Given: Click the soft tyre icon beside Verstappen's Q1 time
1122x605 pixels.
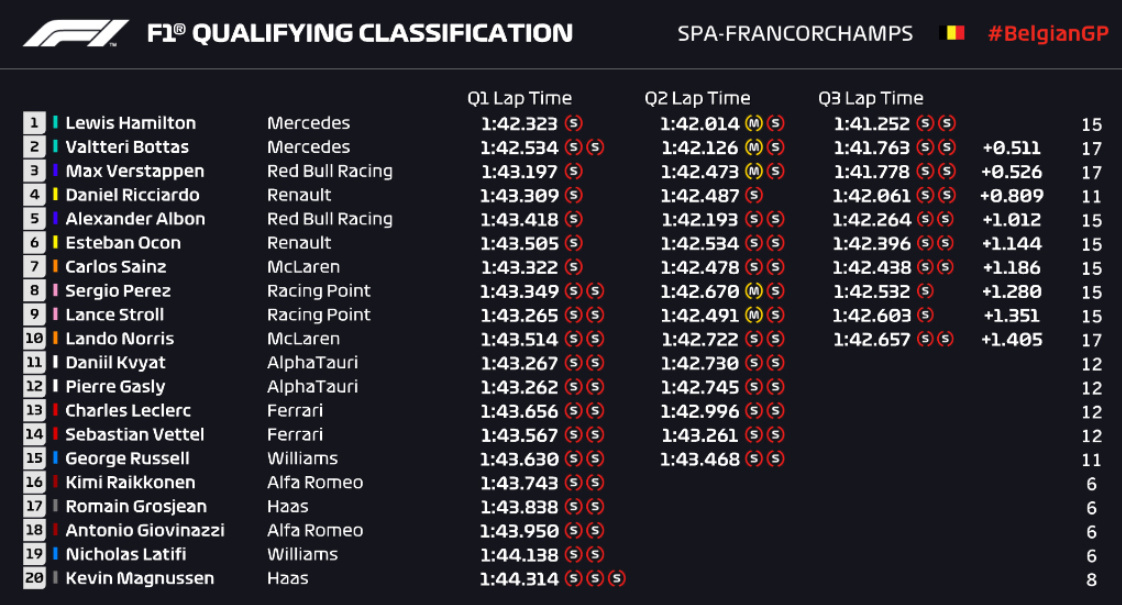Looking at the screenshot, I should click(573, 172).
